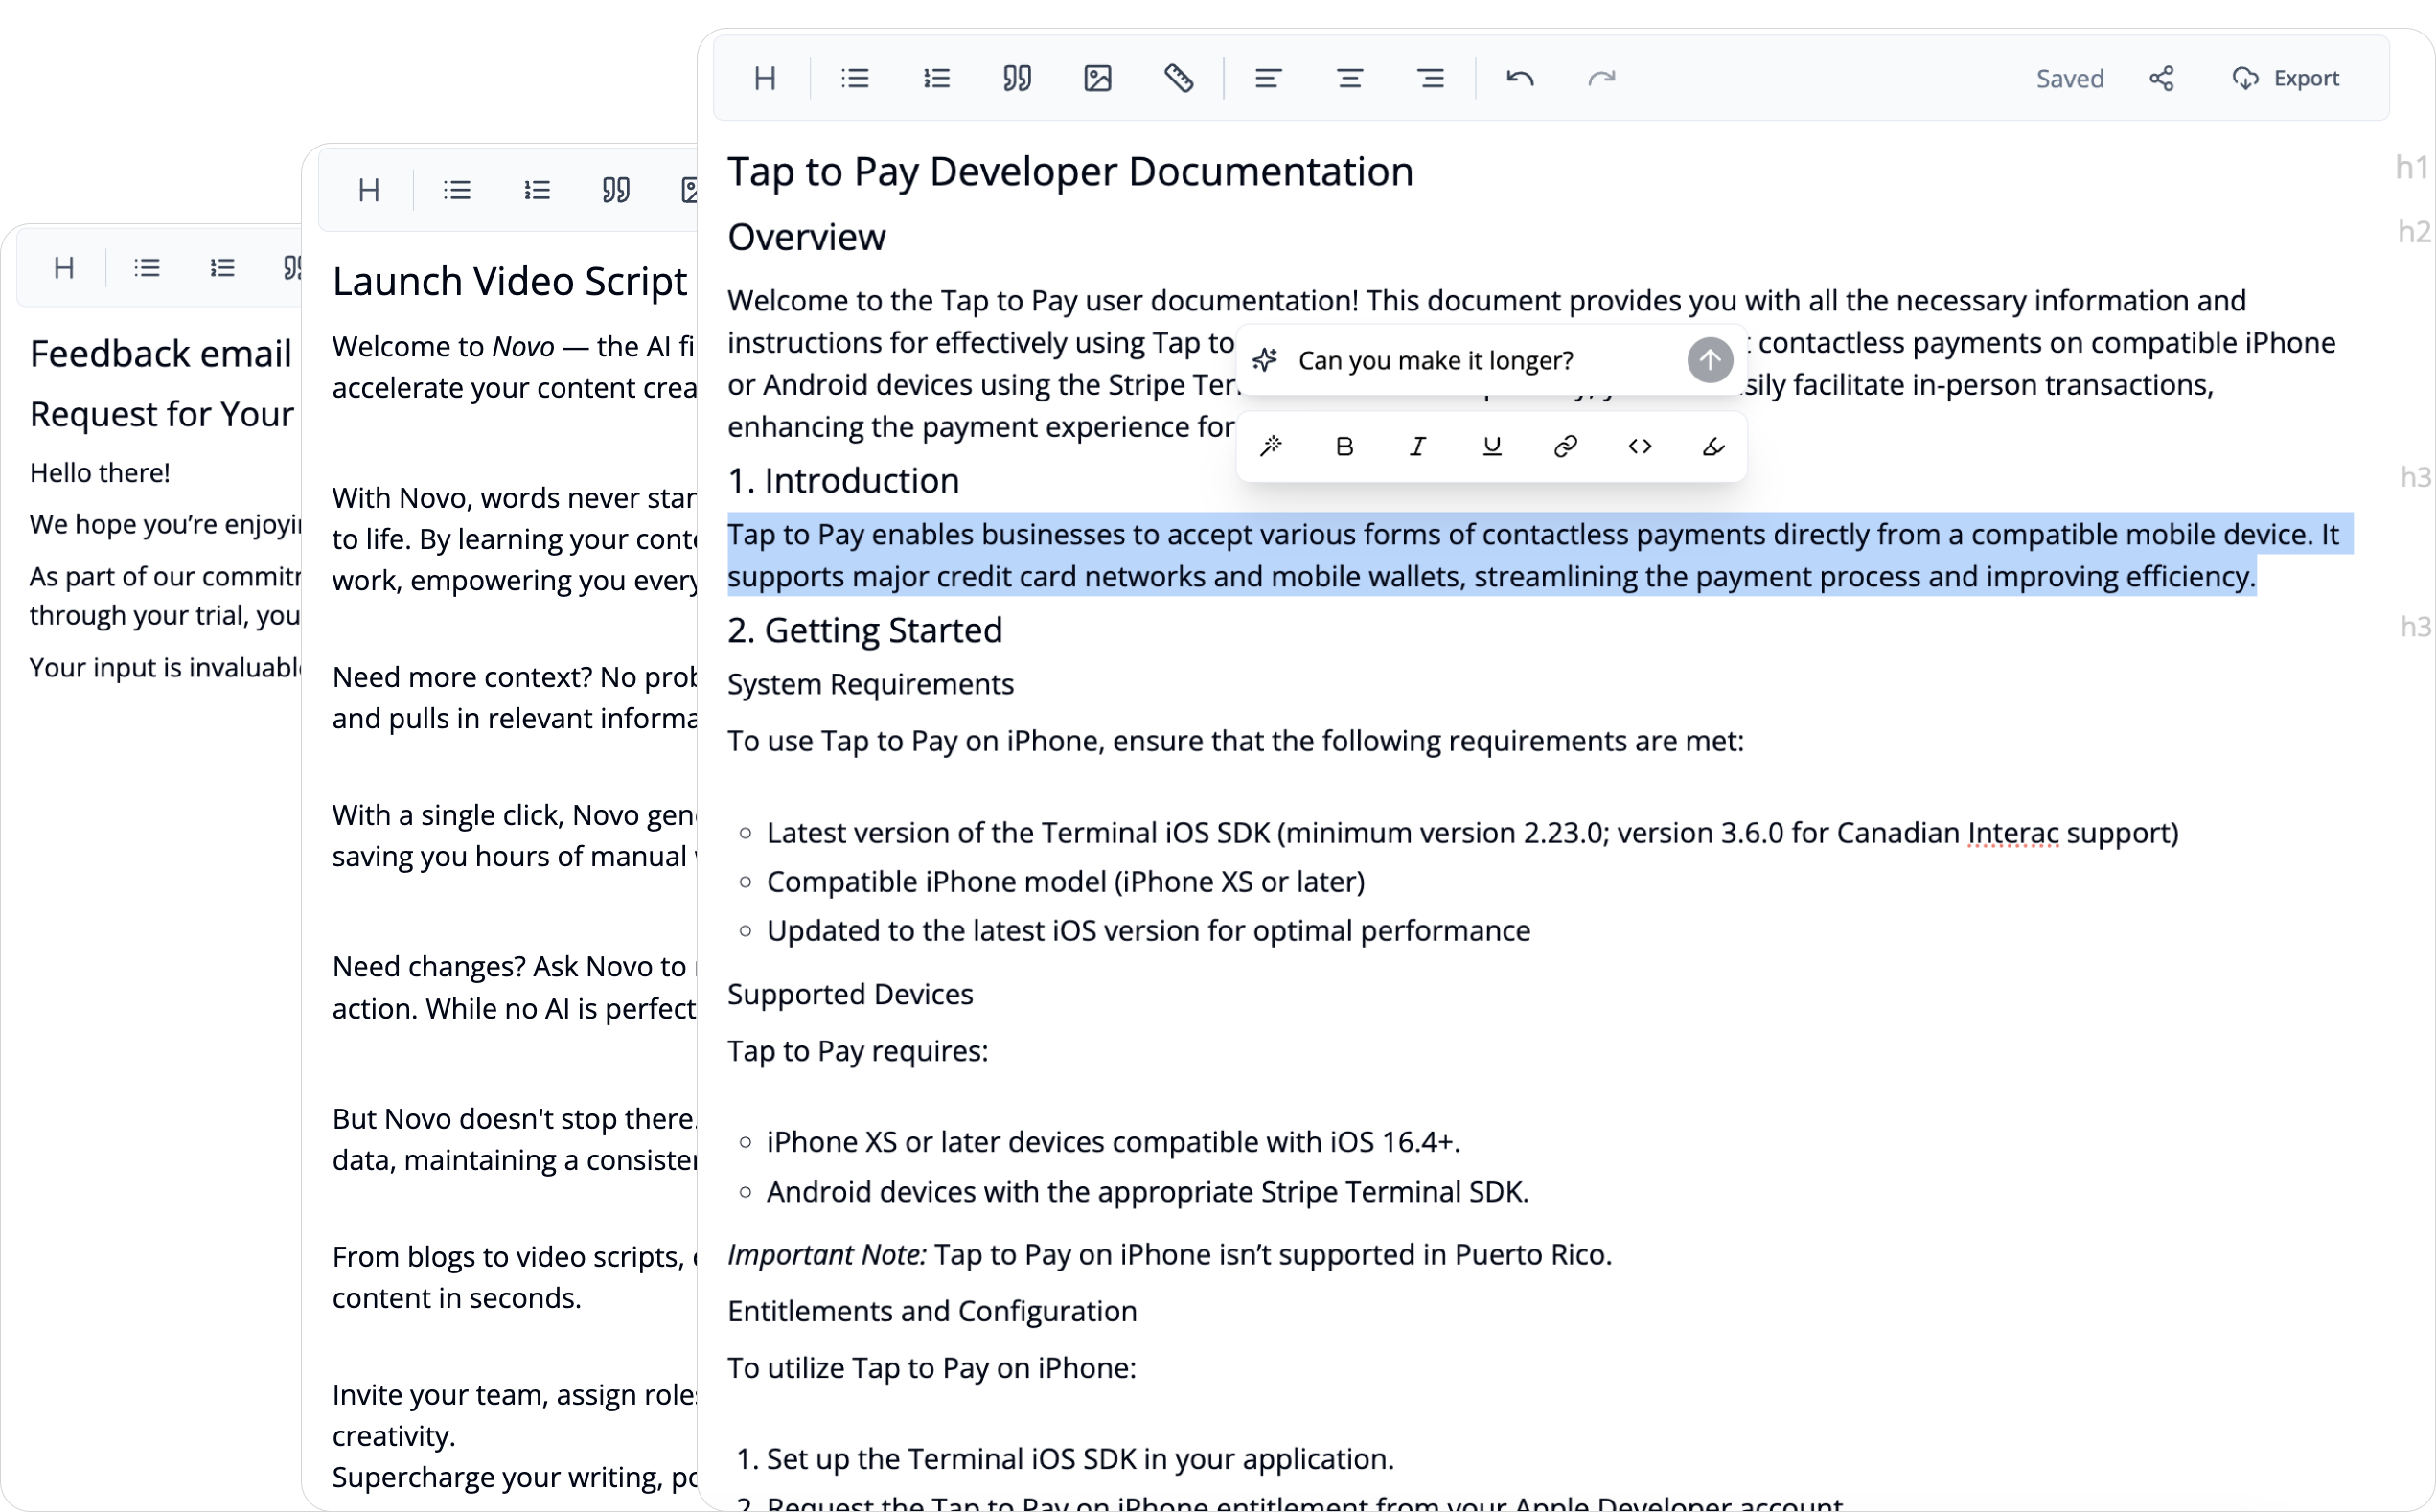Click the magic wand icon in the selection toolbar
2436x1512 pixels.
1271,446
